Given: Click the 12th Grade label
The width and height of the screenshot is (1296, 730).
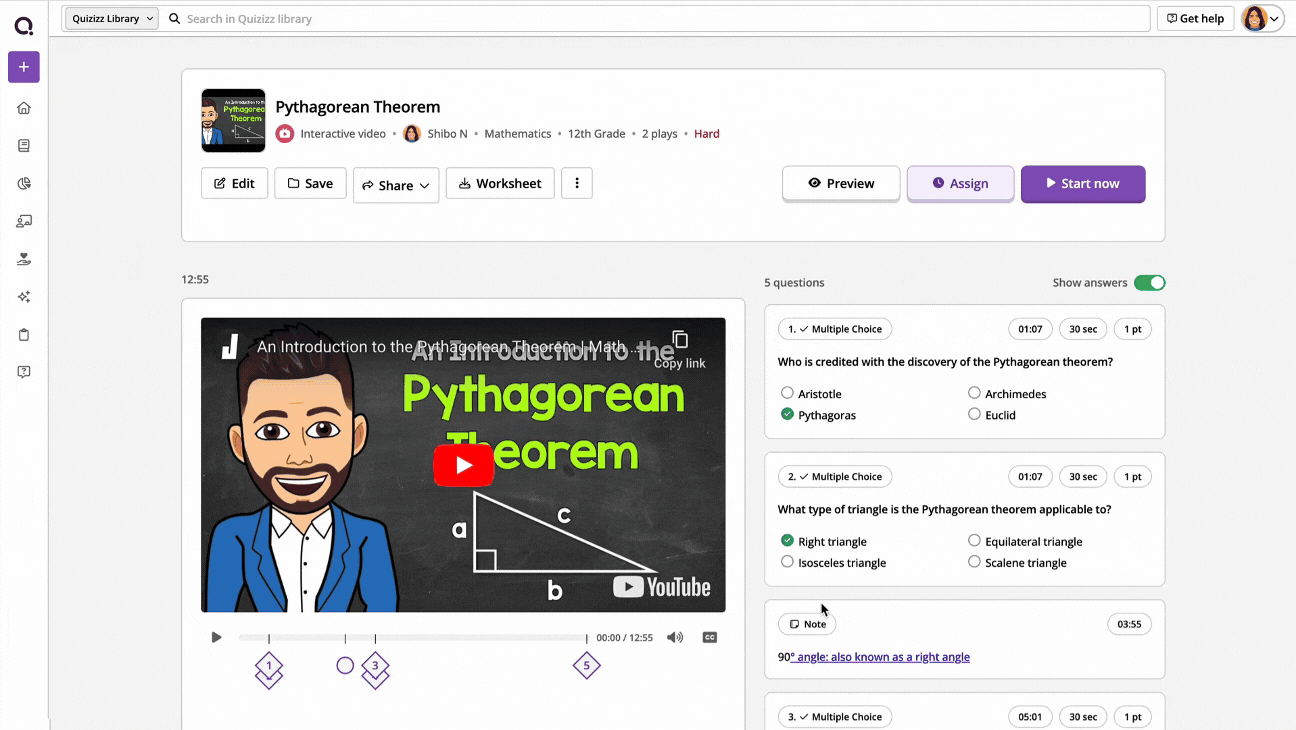Looking at the screenshot, I should click(597, 134).
